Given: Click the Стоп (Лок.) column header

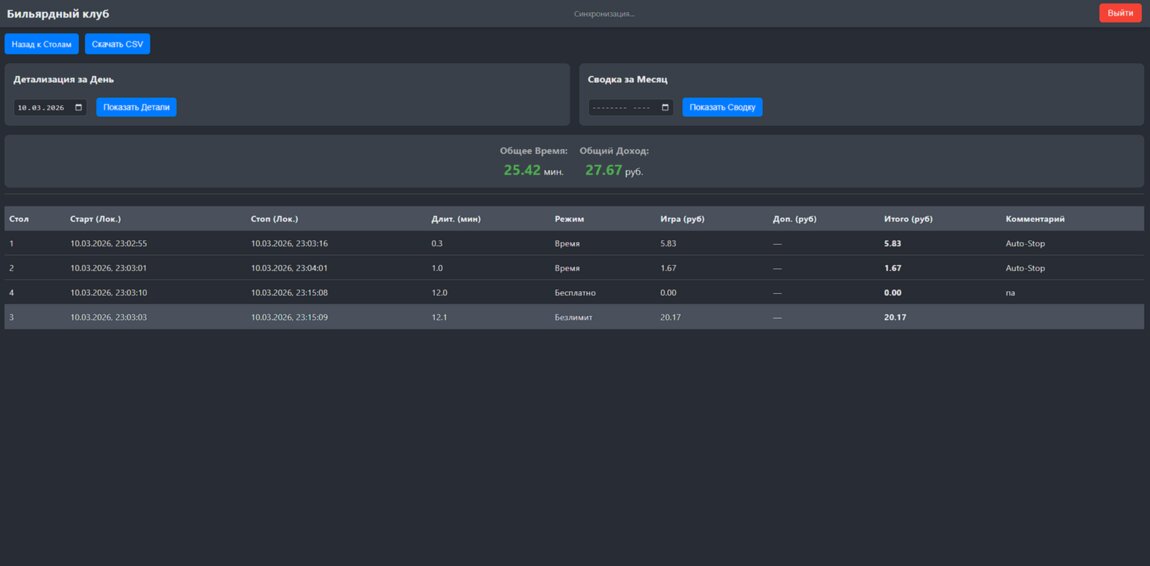Looking at the screenshot, I should point(274,219).
